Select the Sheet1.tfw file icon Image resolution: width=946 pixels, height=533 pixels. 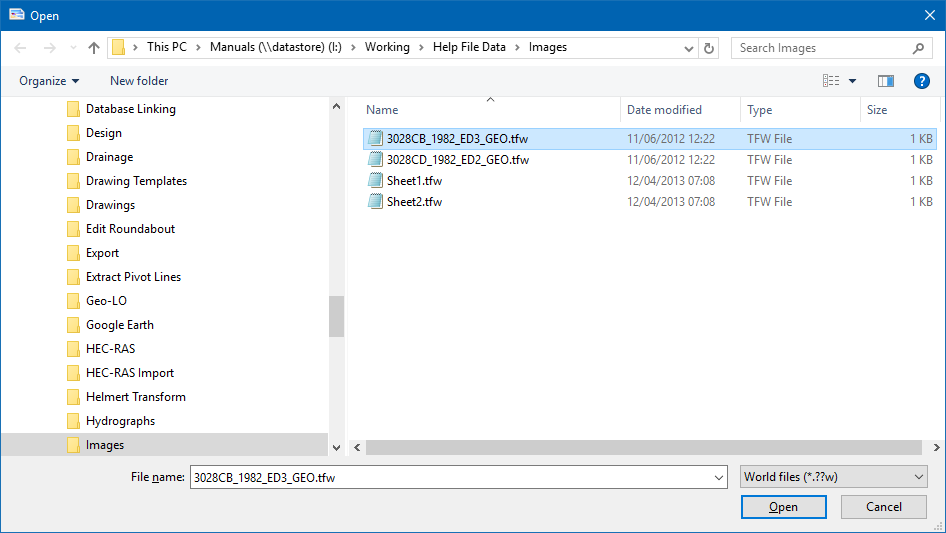375,181
